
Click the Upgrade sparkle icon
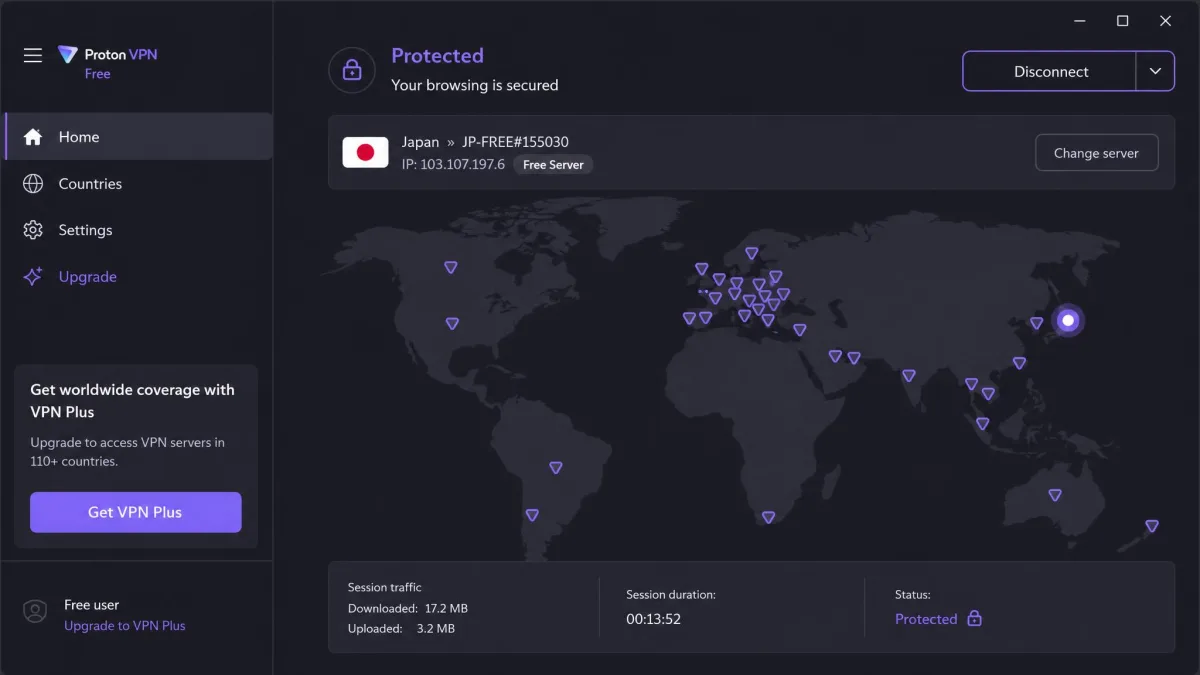point(33,277)
